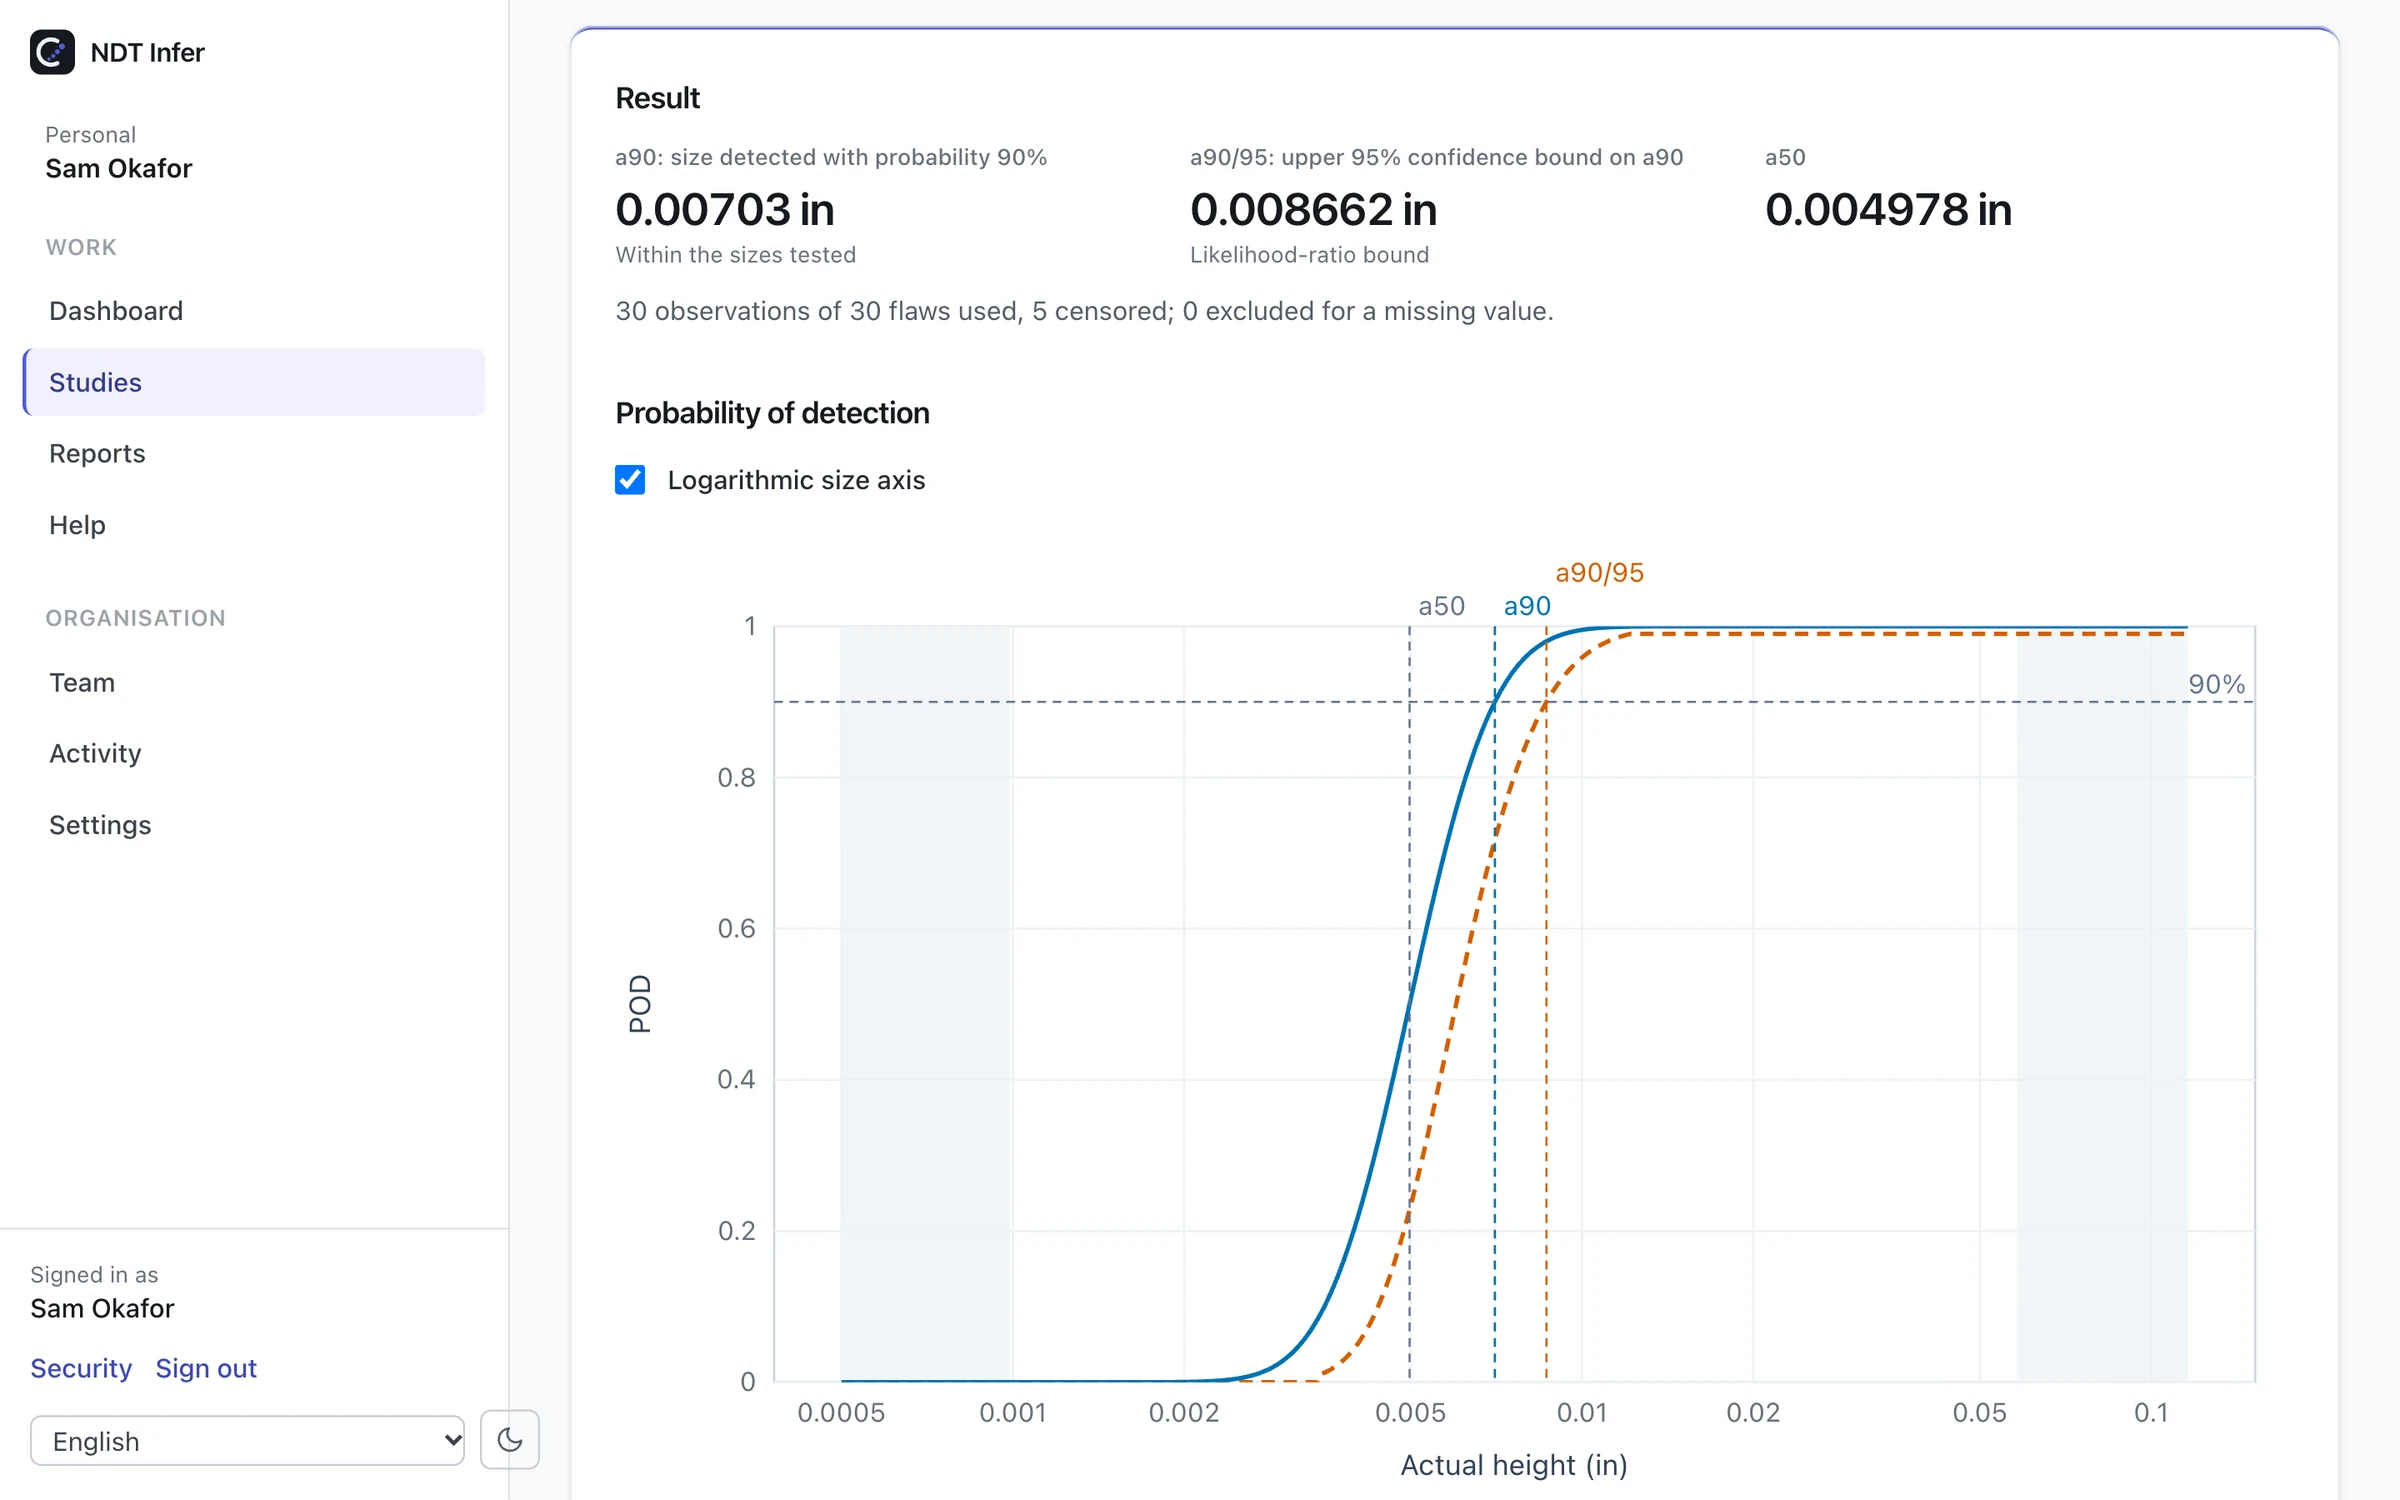The width and height of the screenshot is (2400, 1500).
Task: Open the Team page
Action: click(x=254, y=683)
